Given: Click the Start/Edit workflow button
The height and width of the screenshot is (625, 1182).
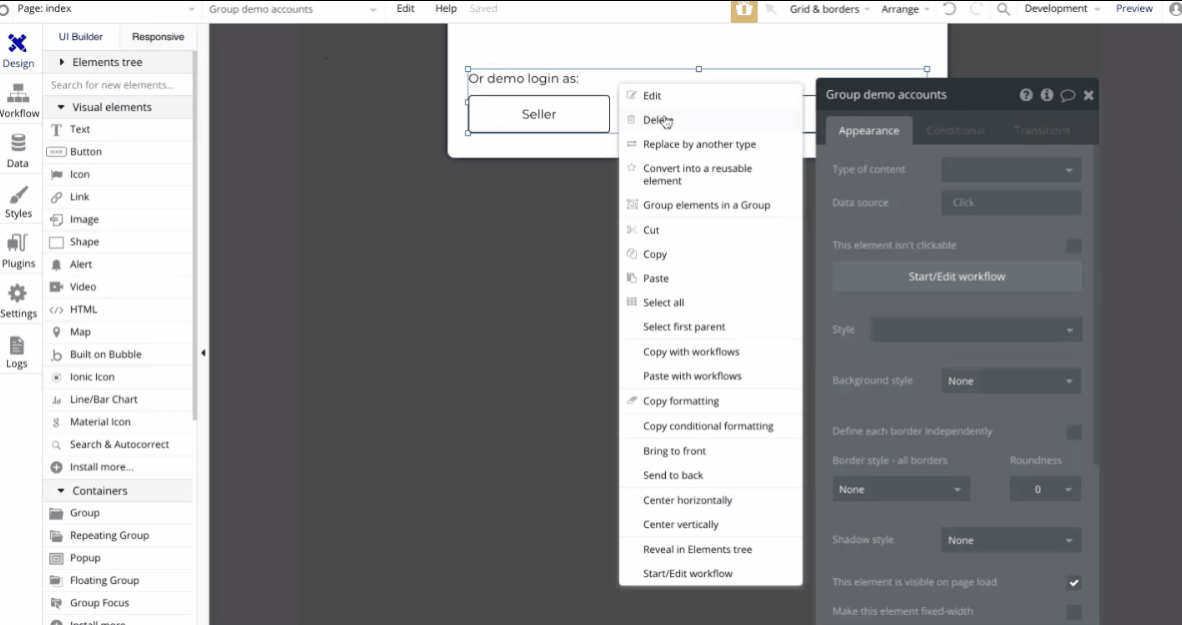Looking at the screenshot, I should coord(957,277).
